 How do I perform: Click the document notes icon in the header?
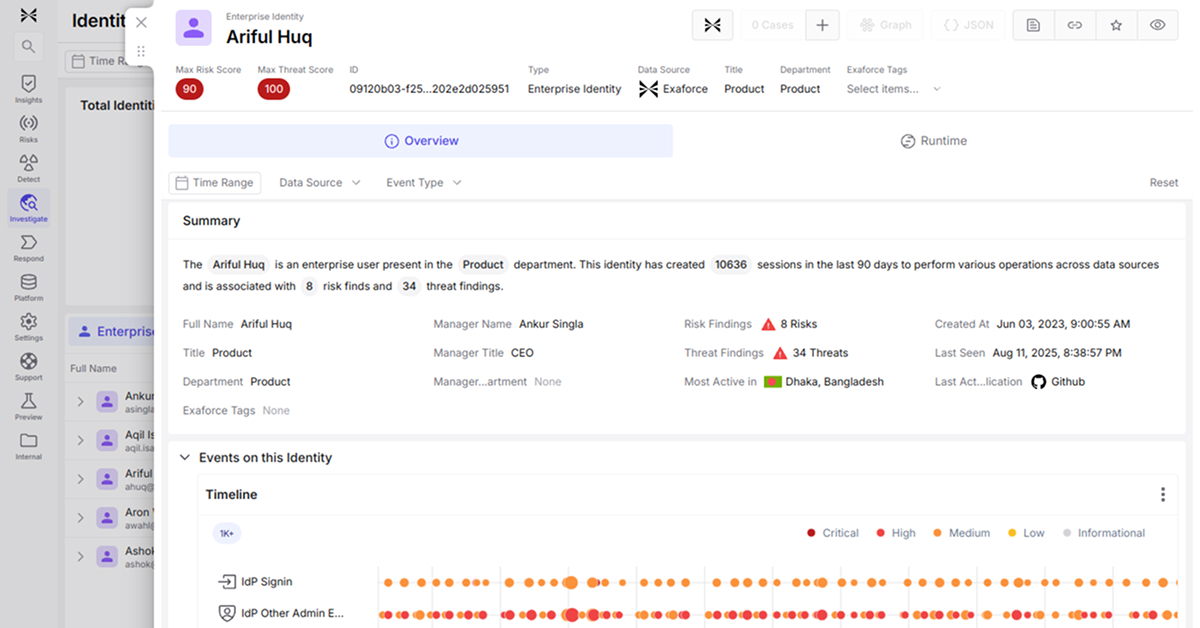(1033, 25)
